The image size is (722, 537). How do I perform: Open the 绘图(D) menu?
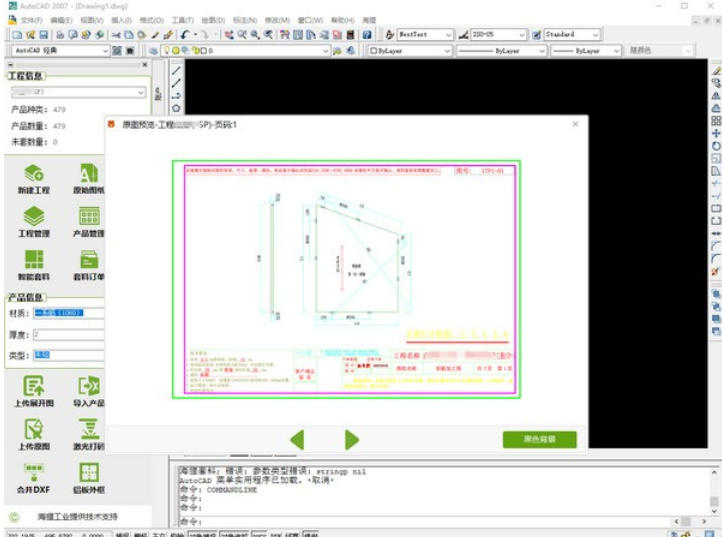[x=211, y=20]
